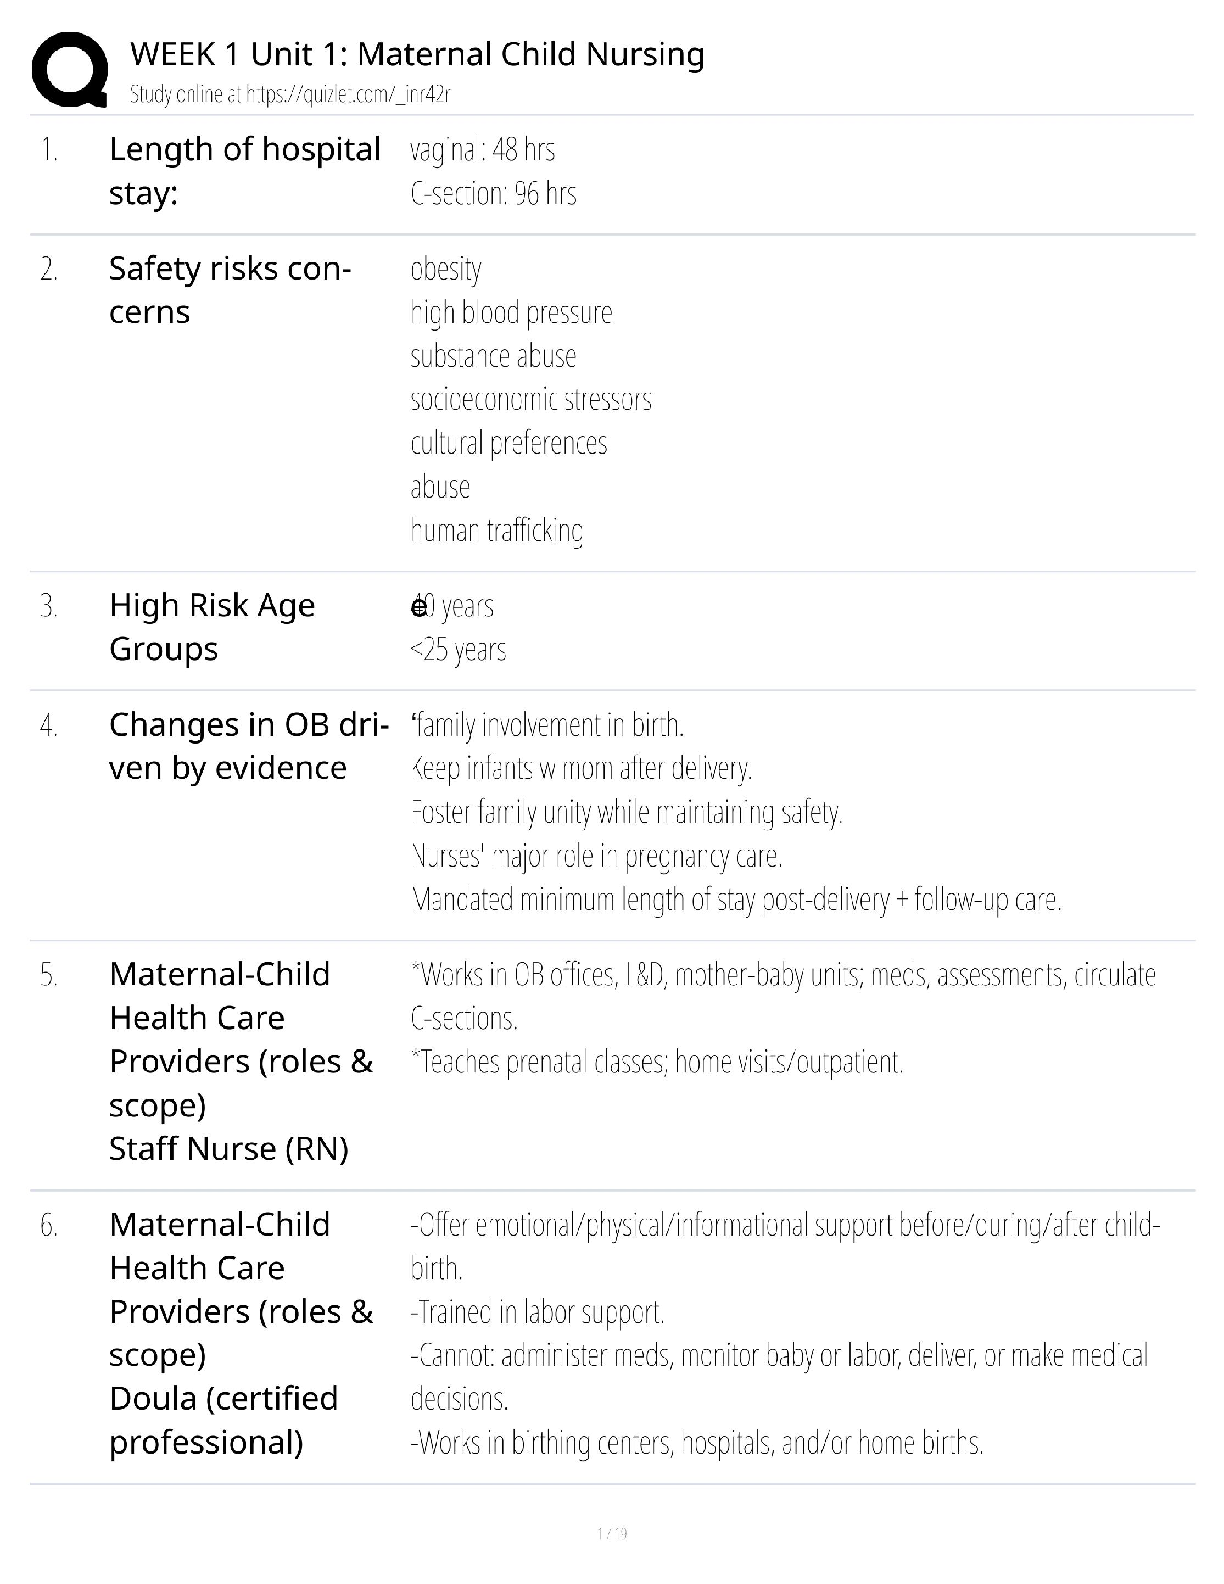Select the term 'High Risk Age Groups'
The image size is (1224, 1584).
click(x=212, y=627)
